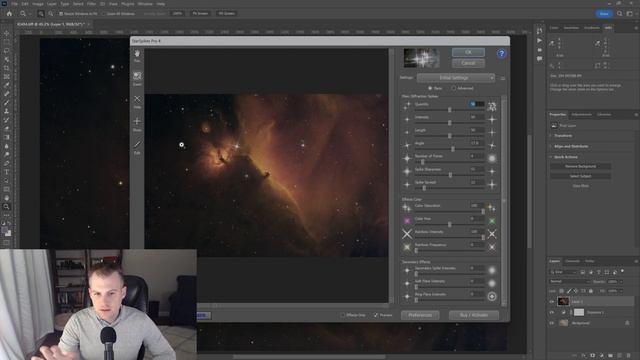Image resolution: width=640 pixels, height=360 pixels.
Task: Toggle Zoom All Windows checkbox
Action: point(104,13)
